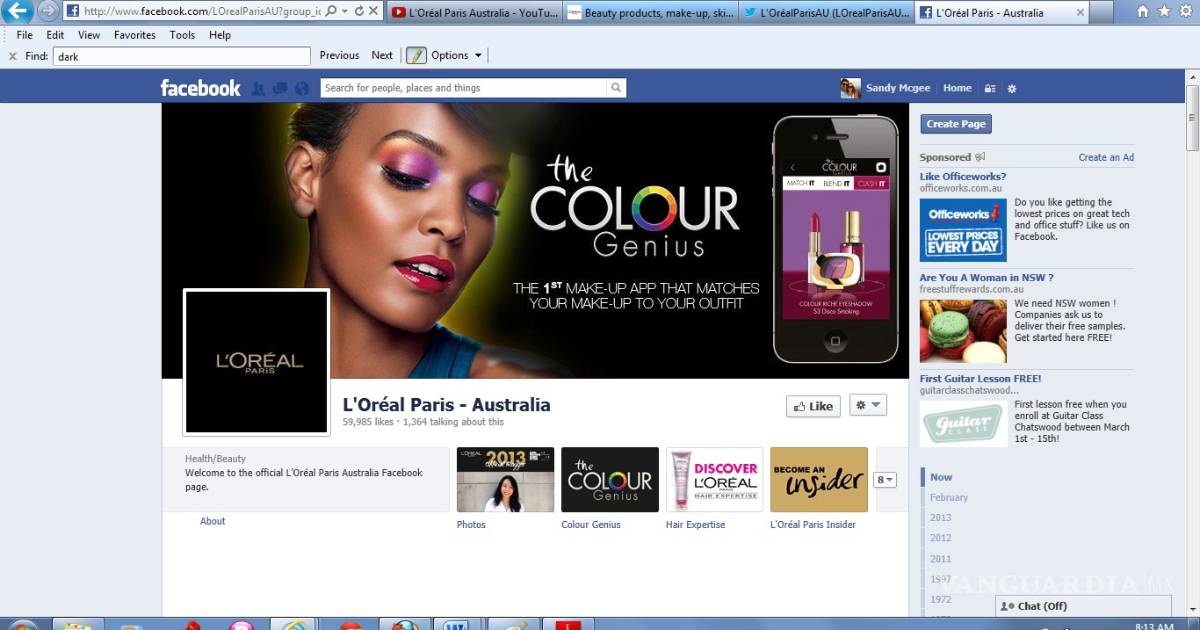Click the browser back arrow button
This screenshot has width=1200, height=630.
click(17, 12)
